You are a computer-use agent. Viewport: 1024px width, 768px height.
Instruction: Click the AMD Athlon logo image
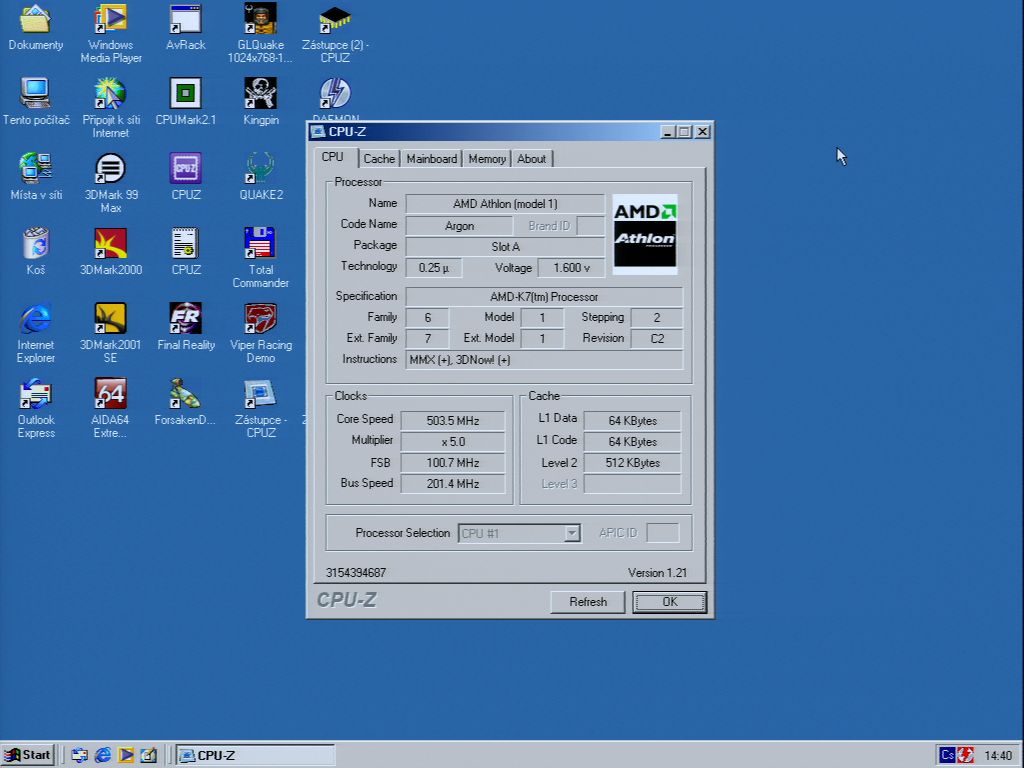coord(645,234)
